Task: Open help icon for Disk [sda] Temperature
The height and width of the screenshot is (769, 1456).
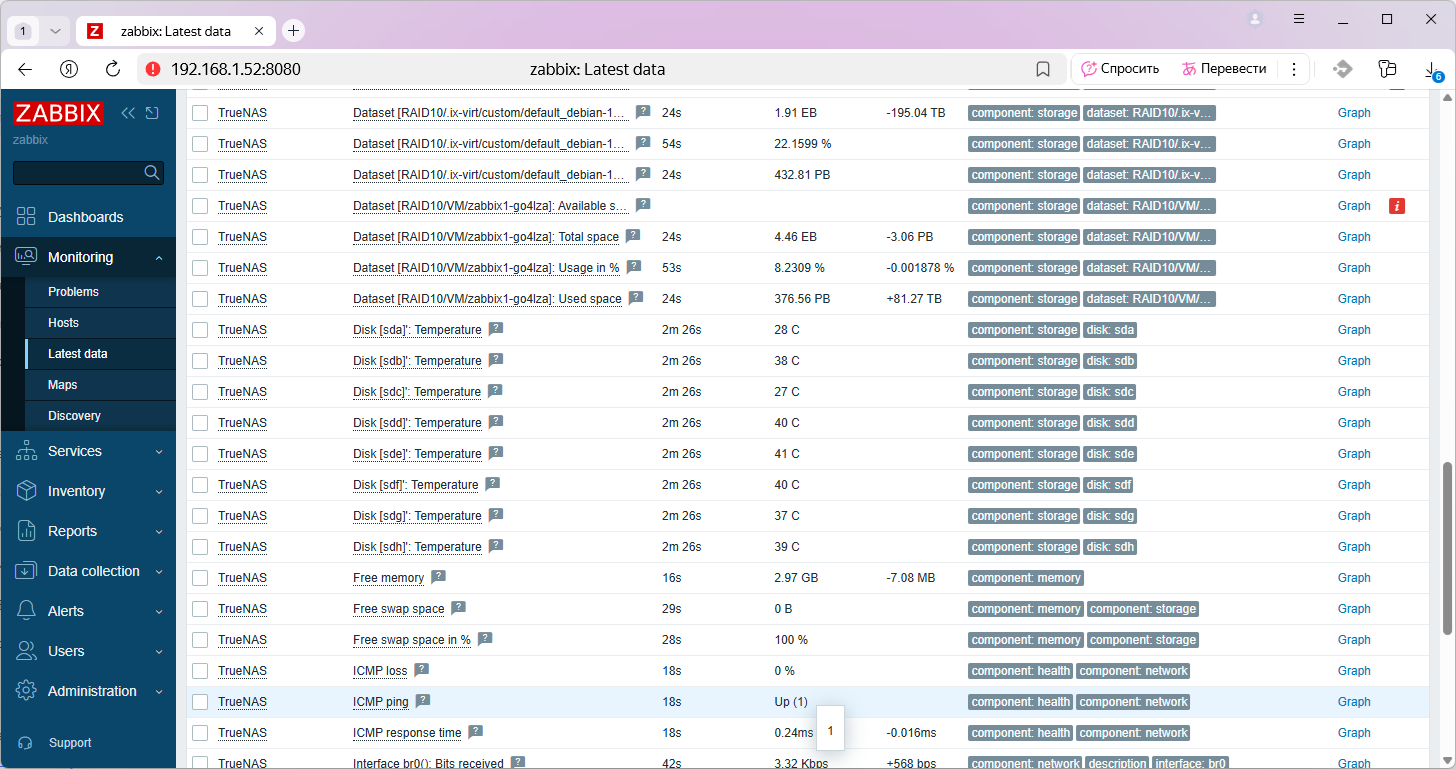Action: pos(496,329)
